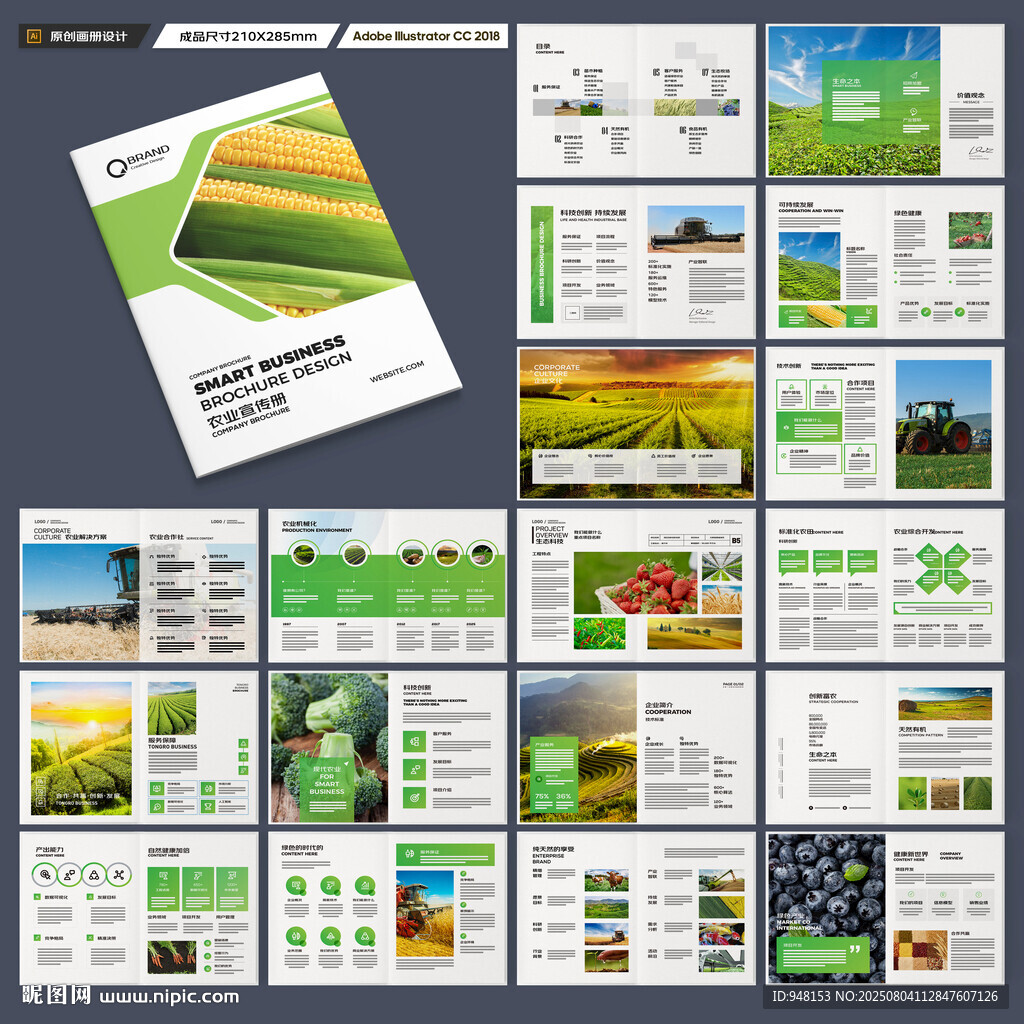
Task: Click the Adobe Illustrator CC 2018 label
Action: pos(426,36)
